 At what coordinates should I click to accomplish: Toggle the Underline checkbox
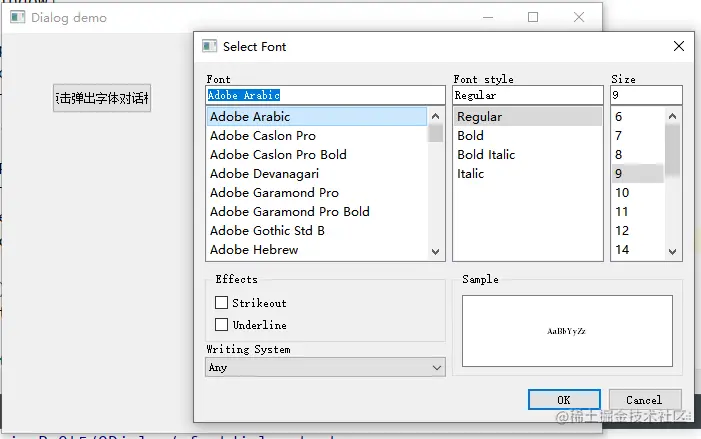pyautogui.click(x=222, y=324)
